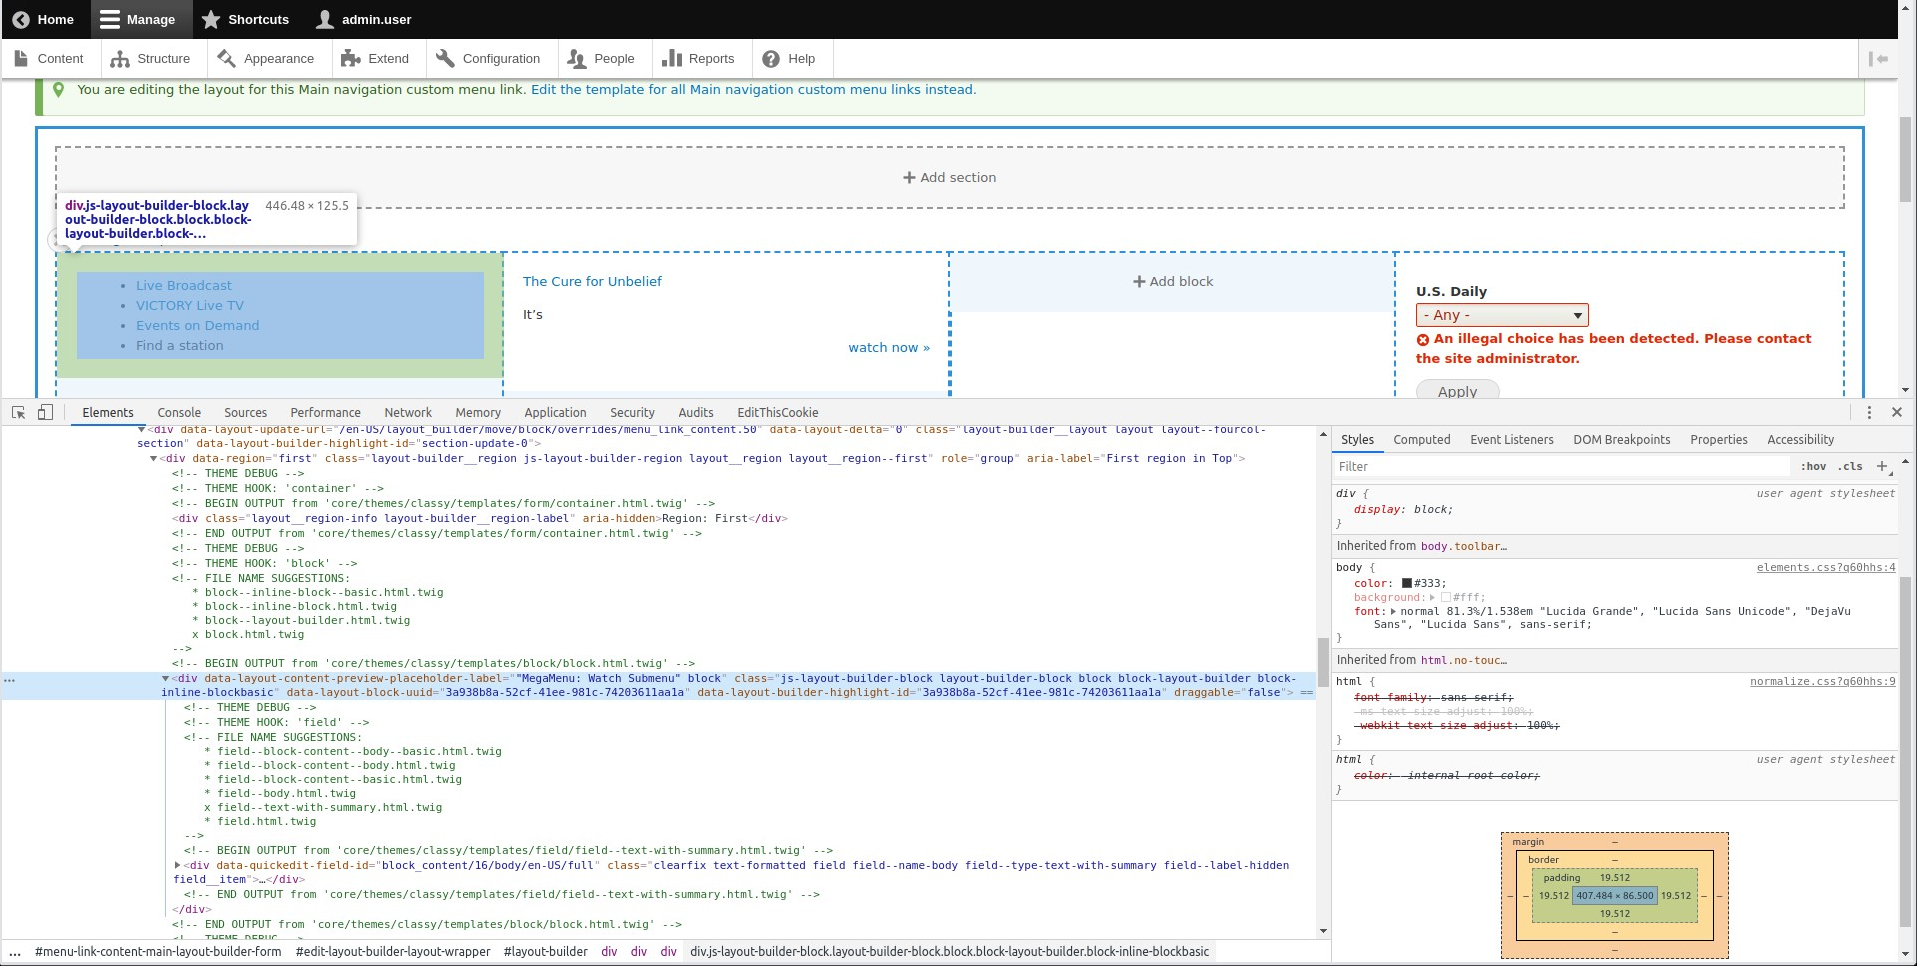
Task: Open the DevTools three-dot menu
Action: [x=1869, y=412]
